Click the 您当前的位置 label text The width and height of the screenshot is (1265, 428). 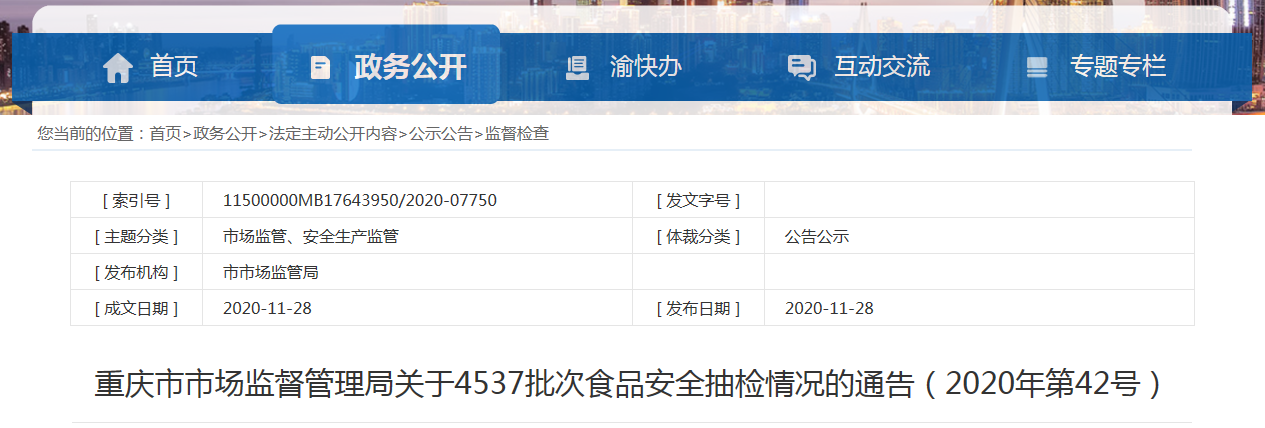pyautogui.click(x=92, y=134)
